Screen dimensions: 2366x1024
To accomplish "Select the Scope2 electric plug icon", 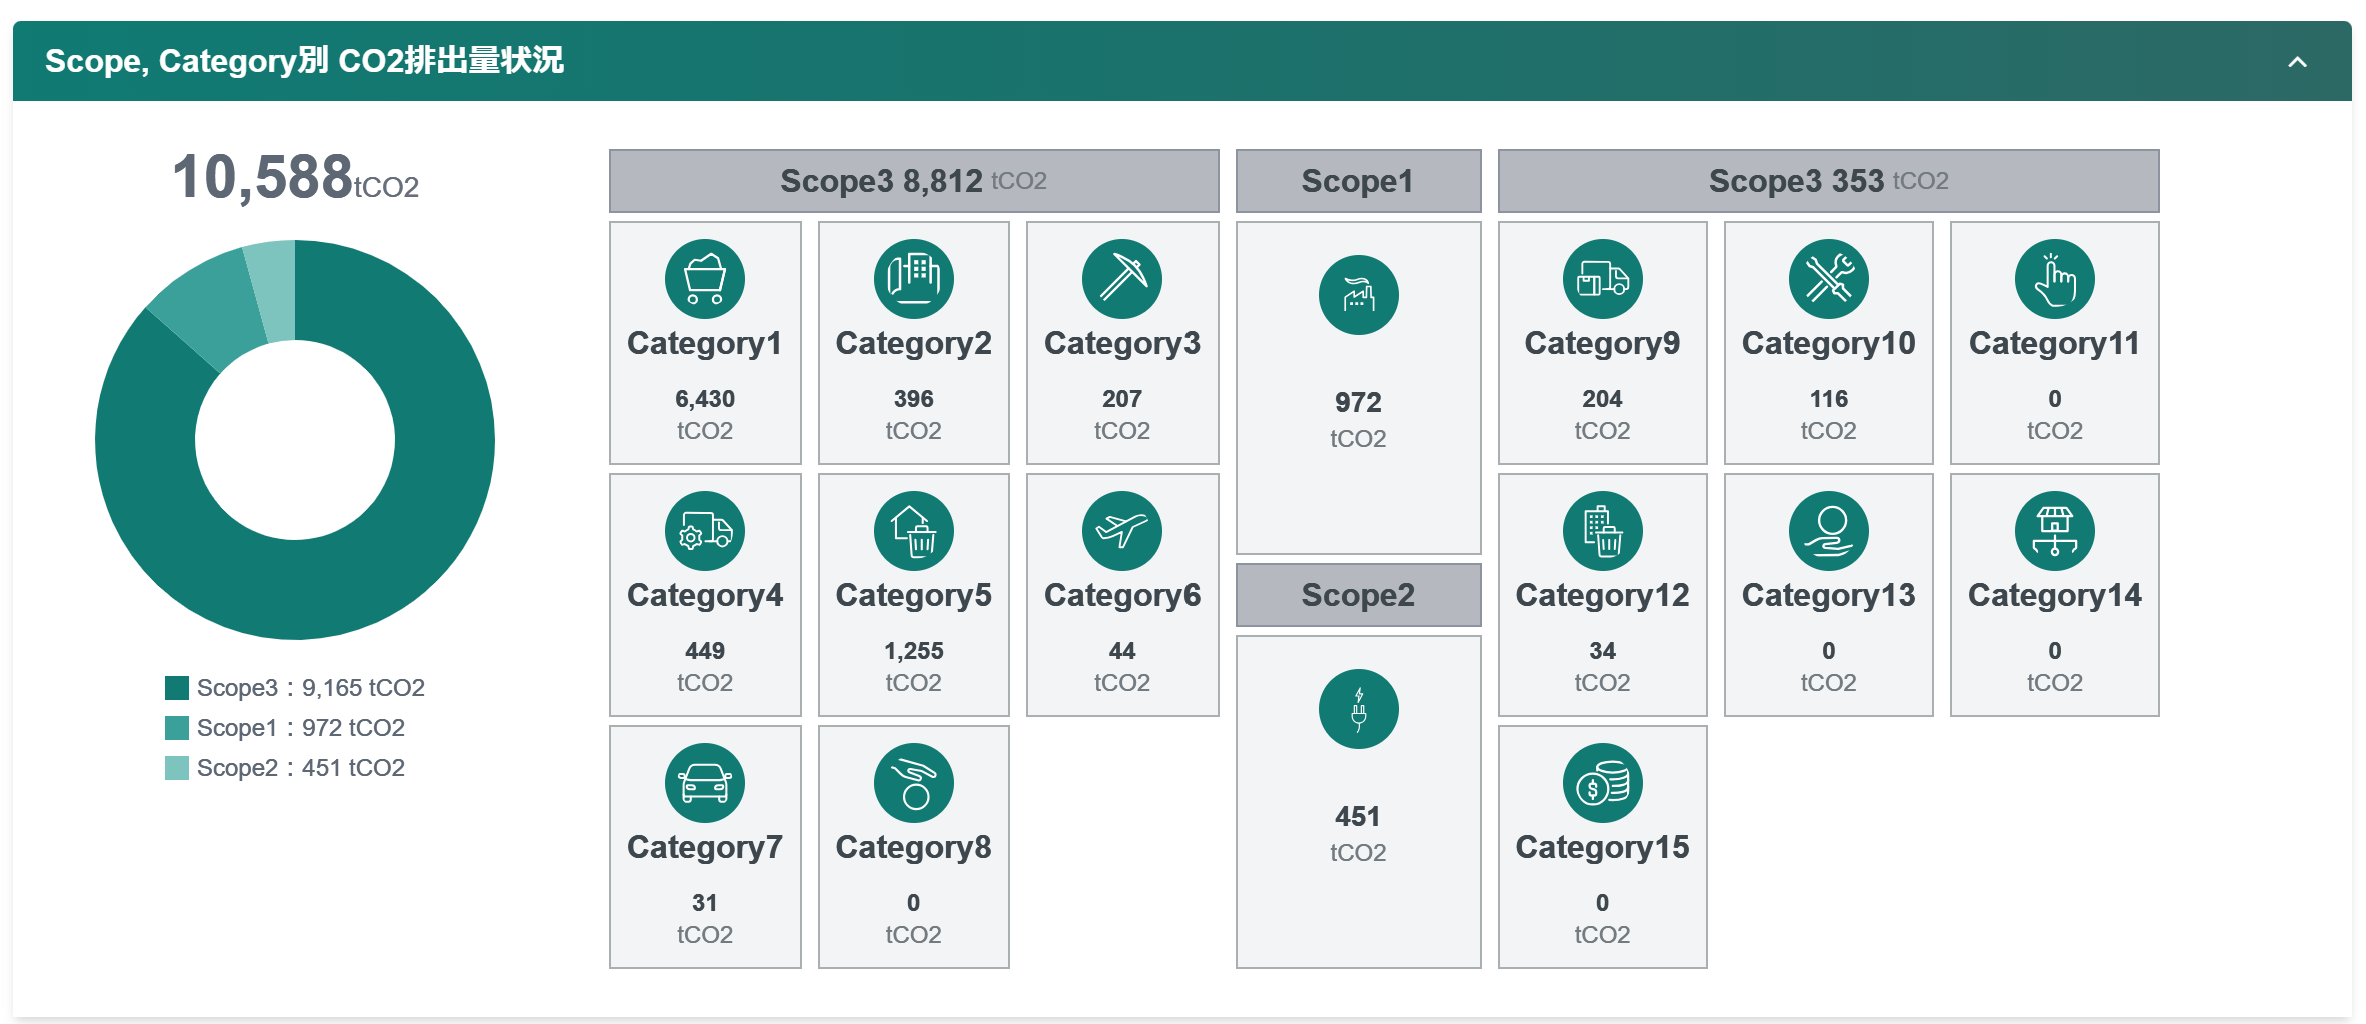I will point(1358,709).
